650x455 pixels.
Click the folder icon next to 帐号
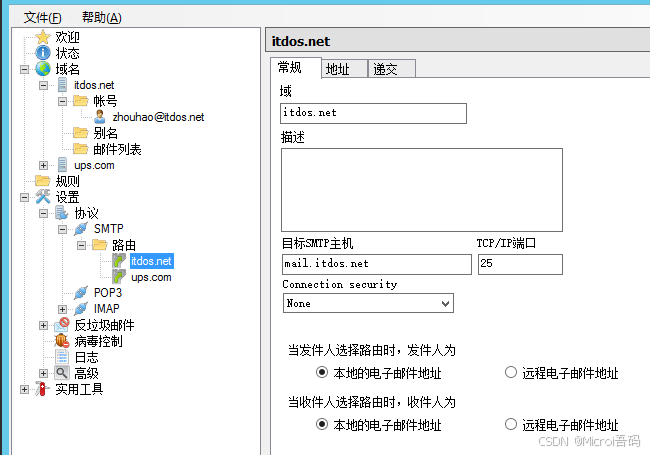click(x=81, y=101)
